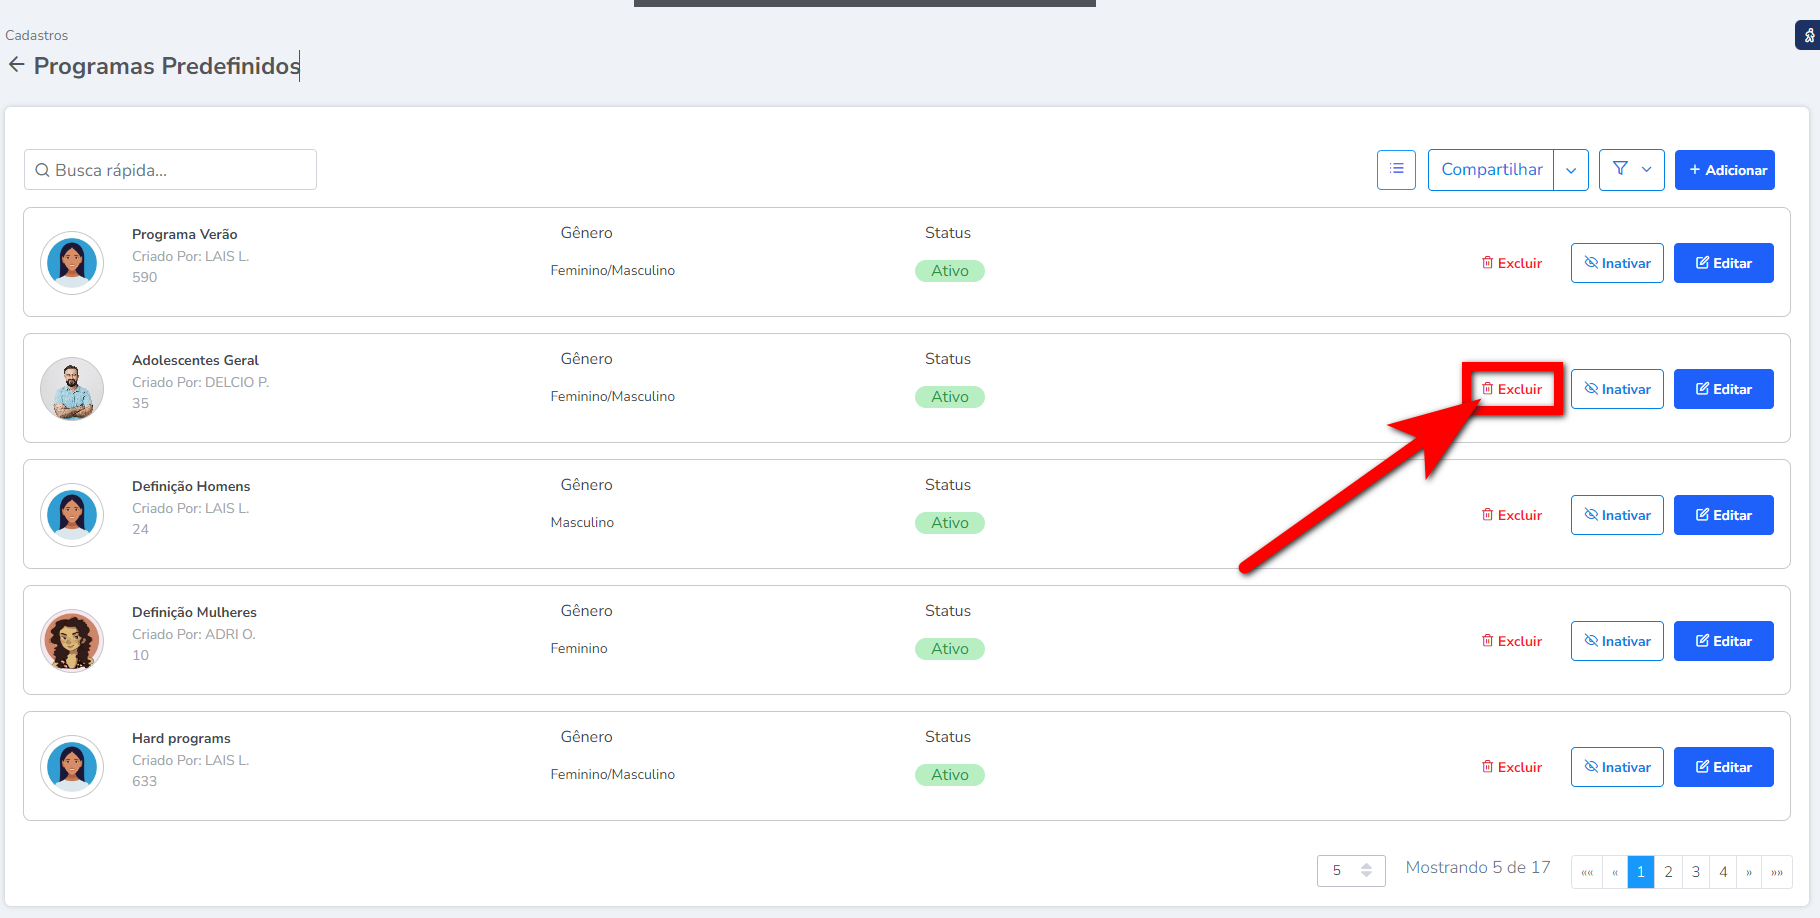Delete the Programa Verão program
The width and height of the screenshot is (1820, 918).
click(x=1512, y=263)
